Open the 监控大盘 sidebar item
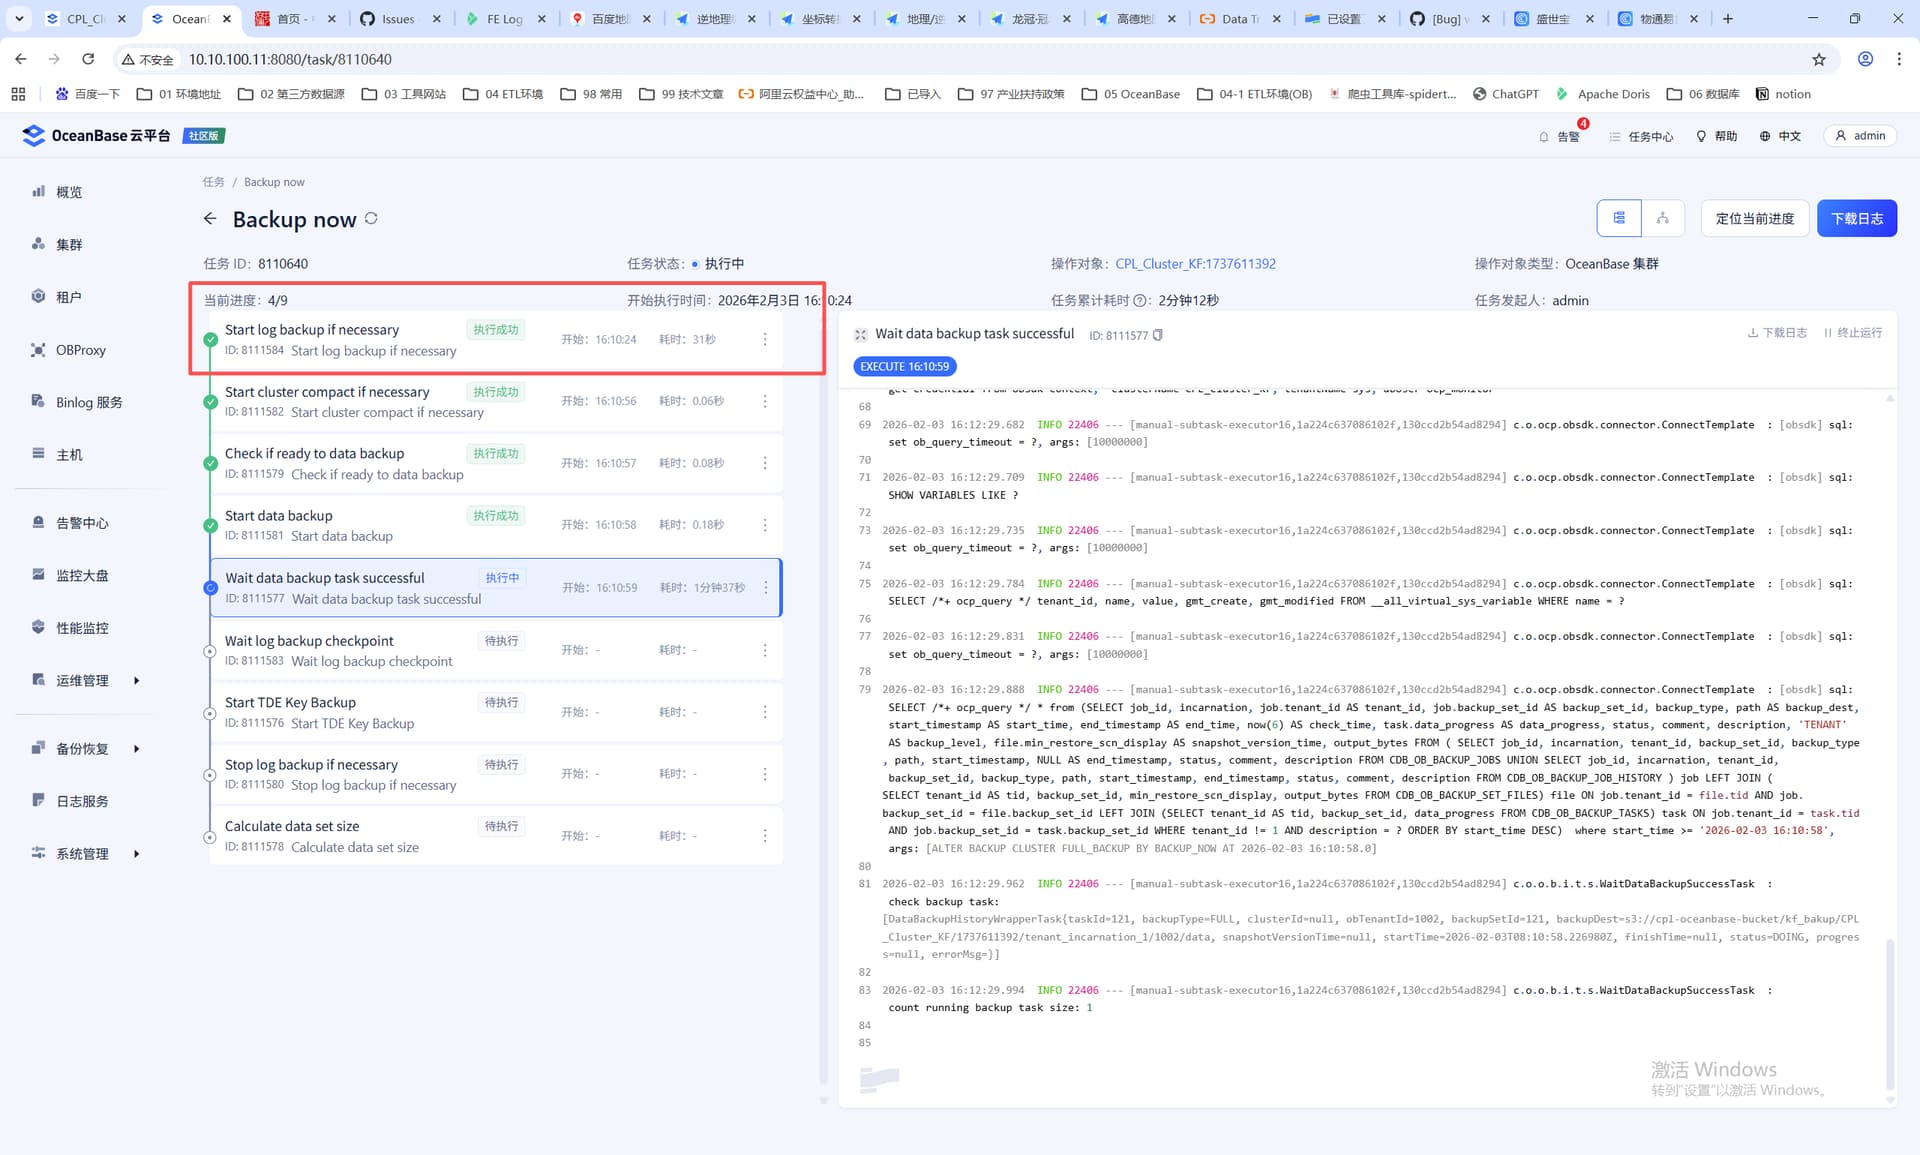 click(x=82, y=575)
